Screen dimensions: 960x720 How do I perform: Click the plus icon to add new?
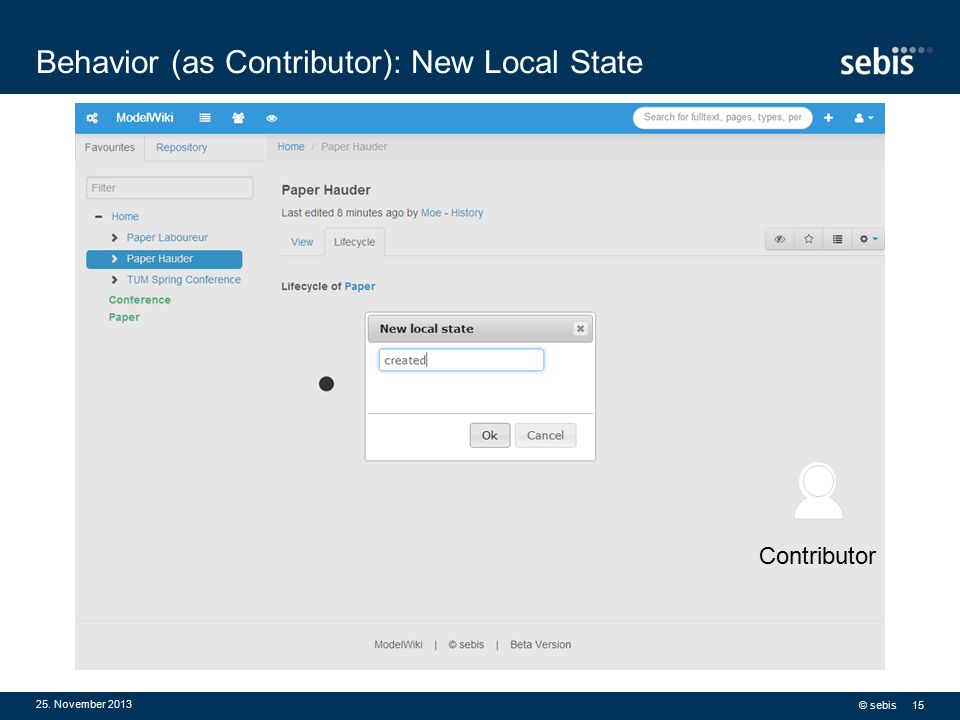828,118
